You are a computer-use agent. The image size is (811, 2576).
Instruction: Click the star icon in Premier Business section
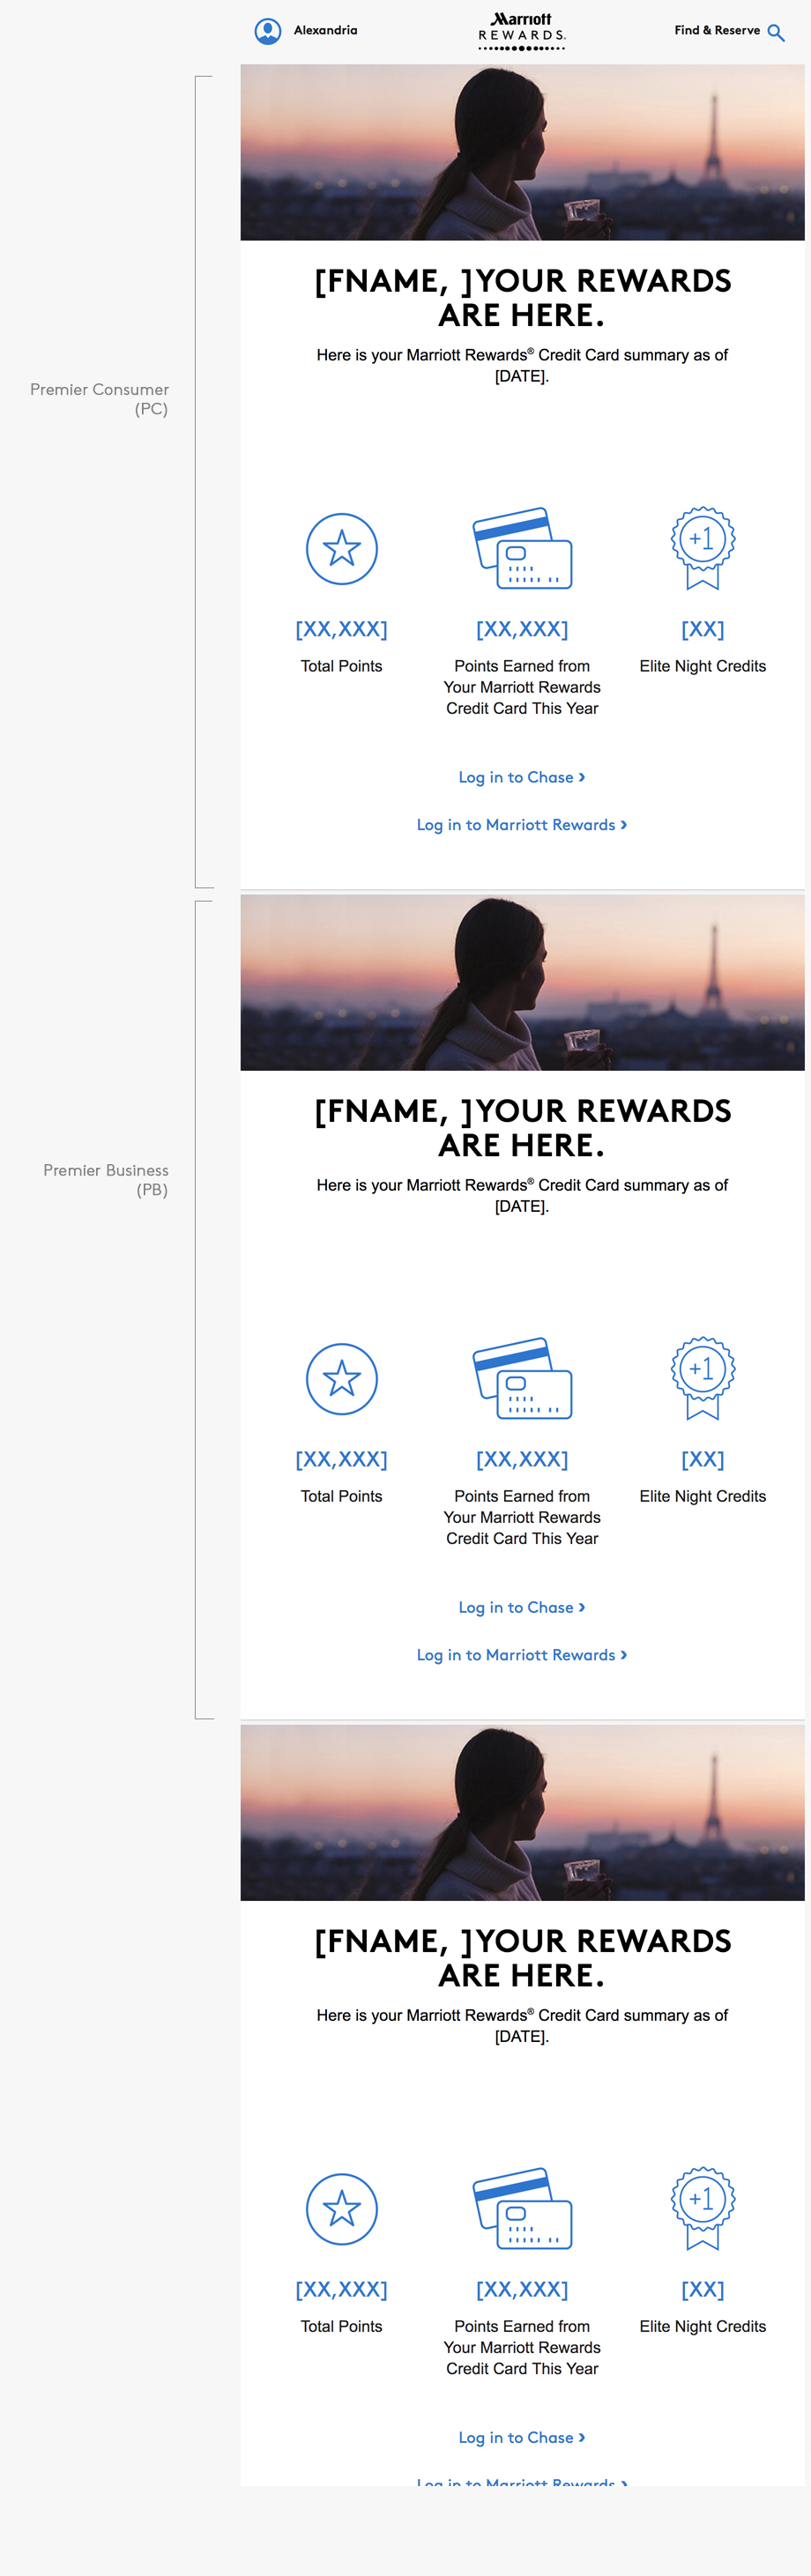tap(342, 1379)
